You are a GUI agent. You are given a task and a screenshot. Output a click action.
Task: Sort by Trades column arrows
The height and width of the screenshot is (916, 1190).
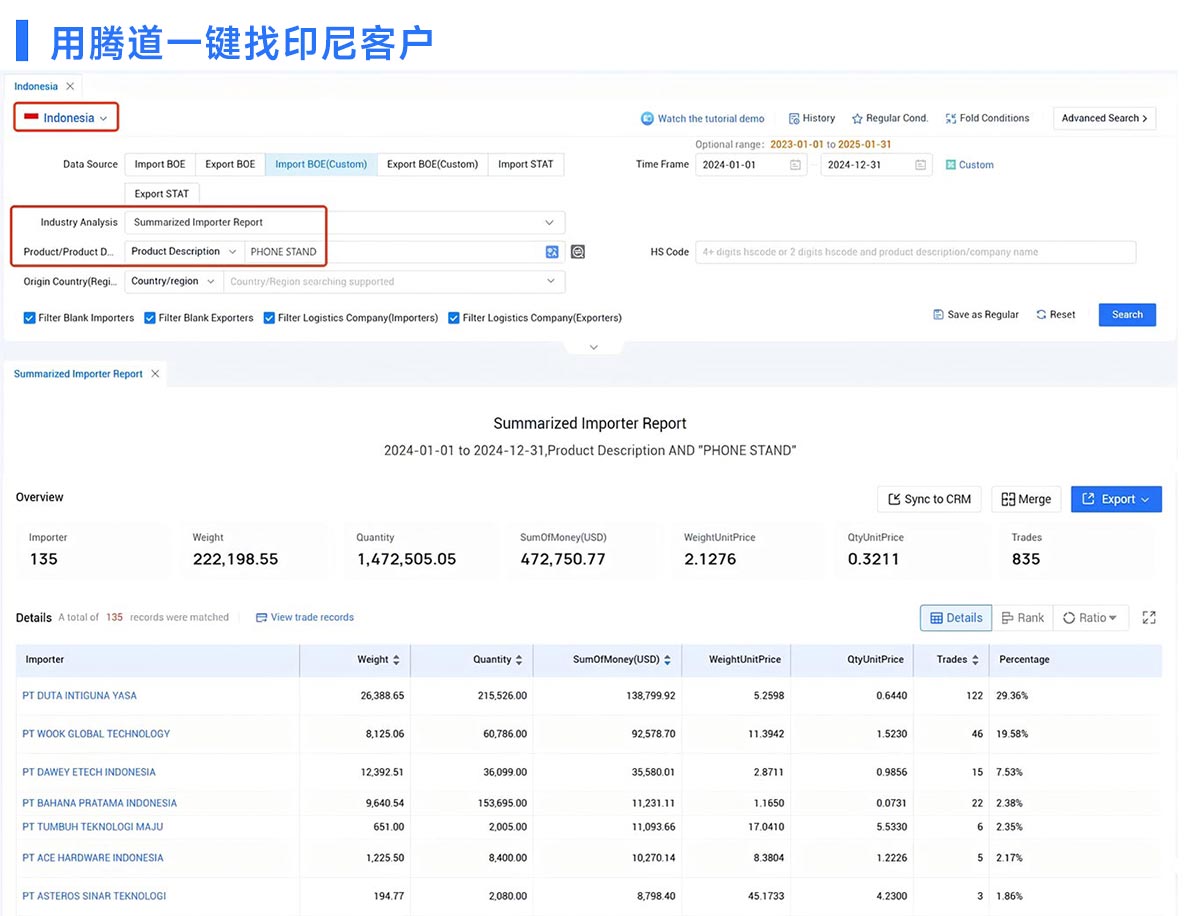click(x=975, y=660)
